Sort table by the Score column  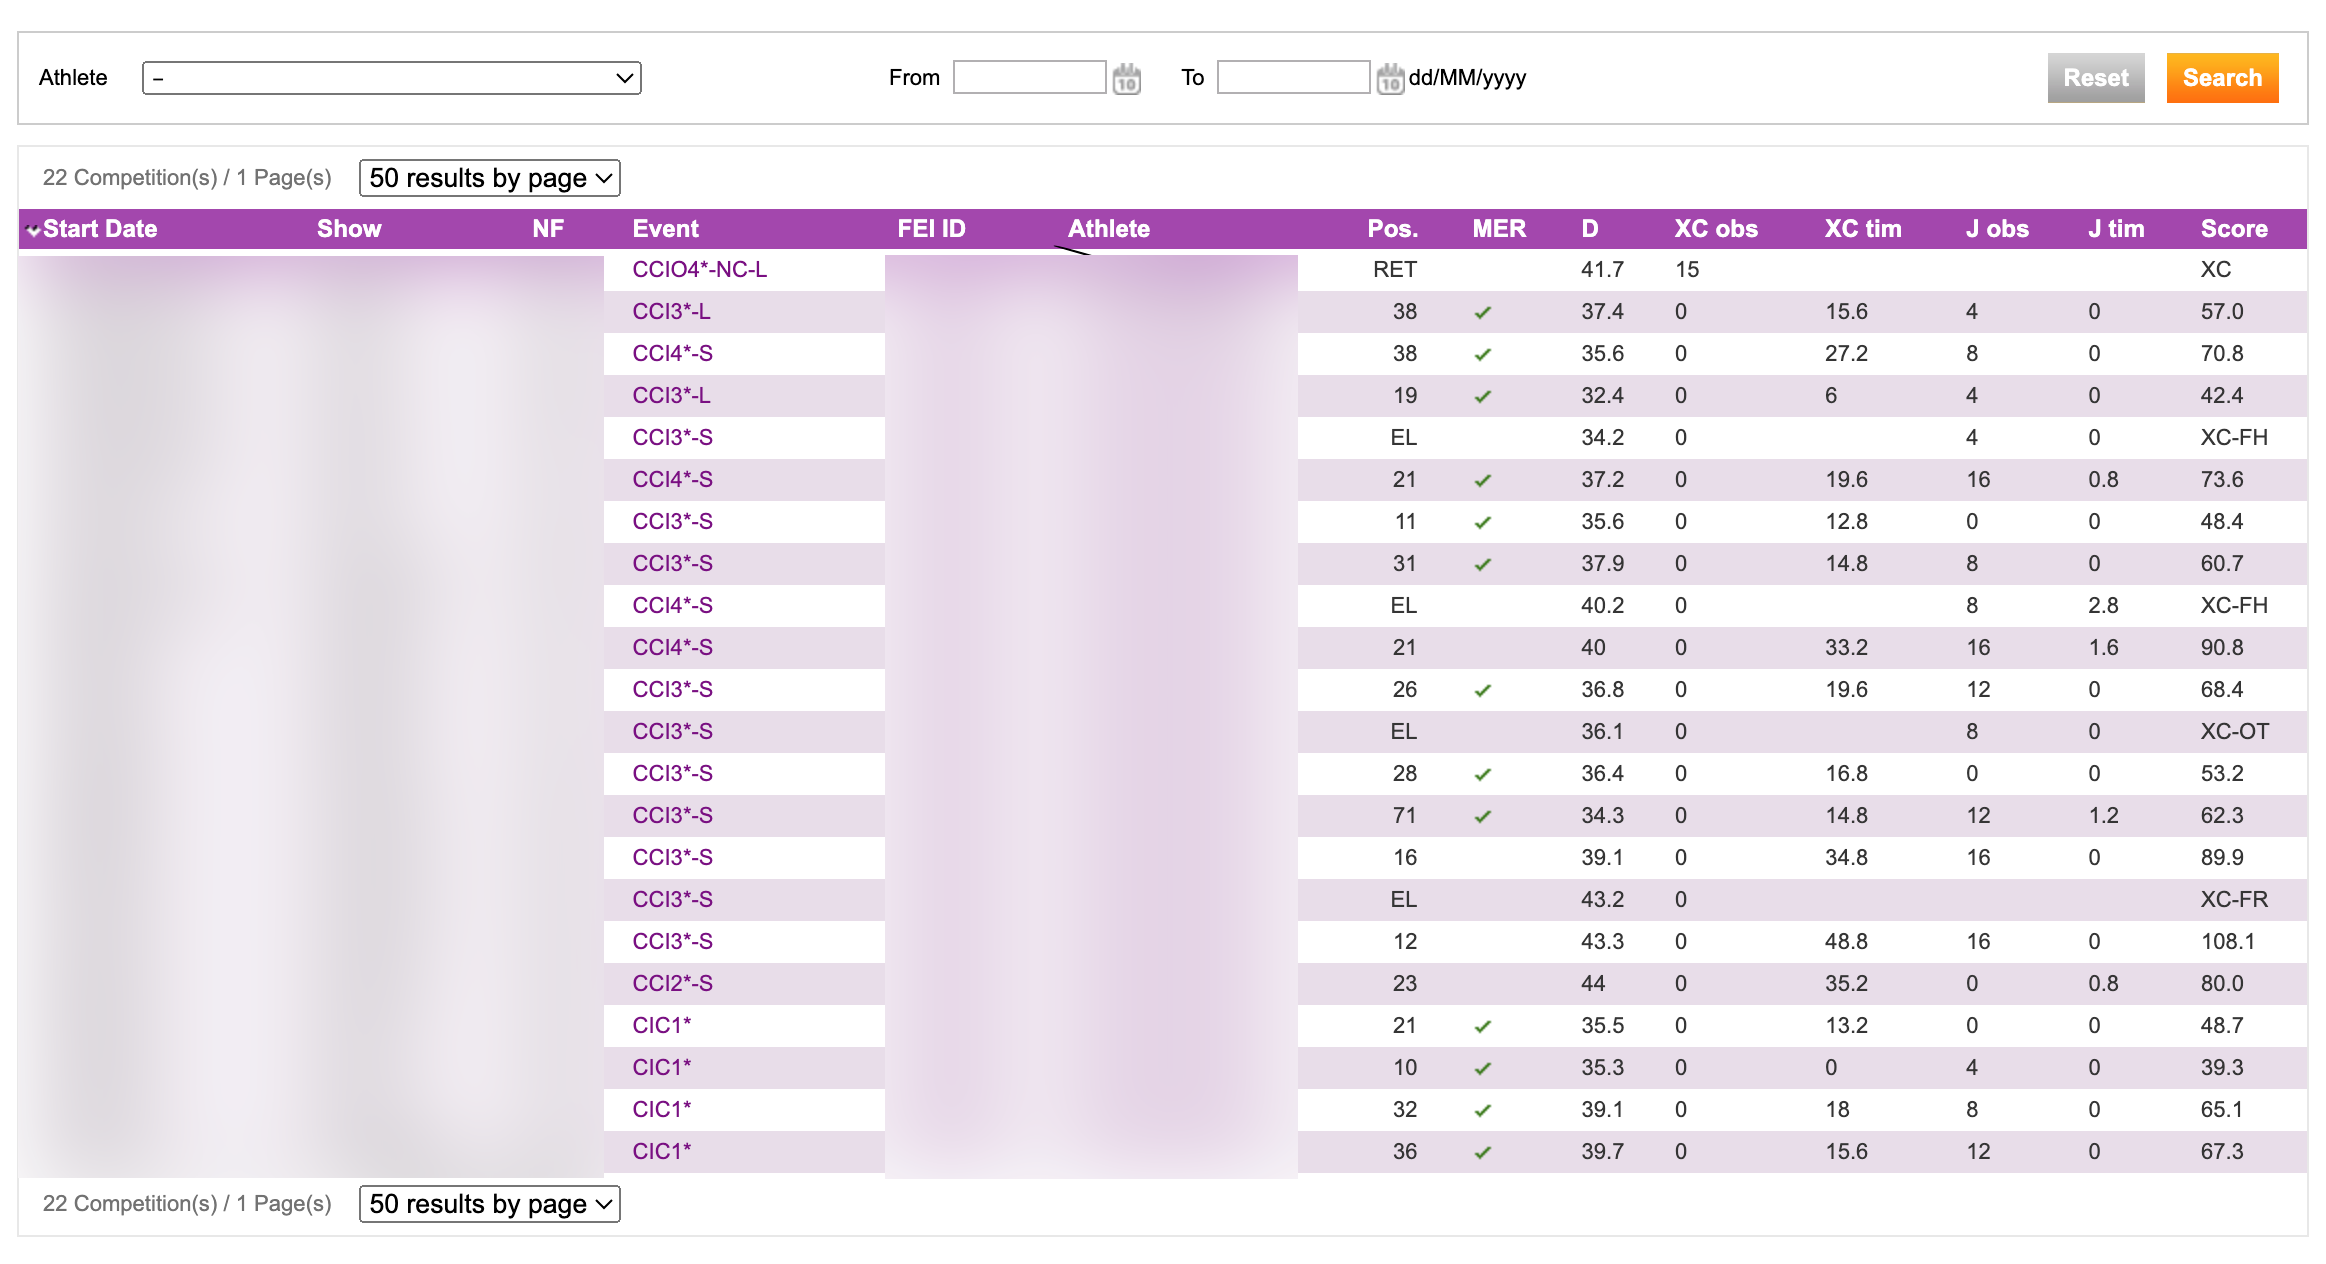click(x=2233, y=229)
